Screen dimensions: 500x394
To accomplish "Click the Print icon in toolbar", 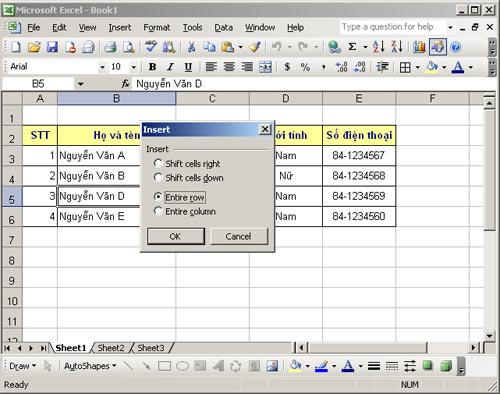I will (x=110, y=47).
